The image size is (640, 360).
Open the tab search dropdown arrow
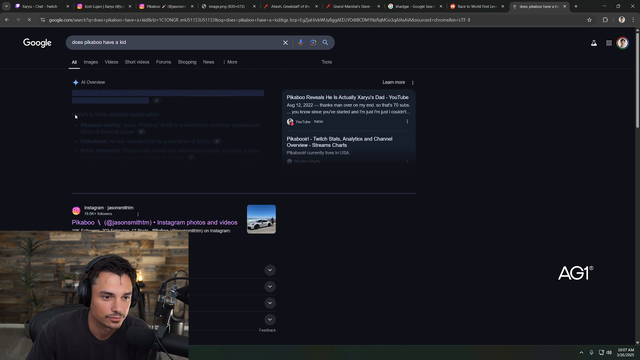click(x=6, y=6)
